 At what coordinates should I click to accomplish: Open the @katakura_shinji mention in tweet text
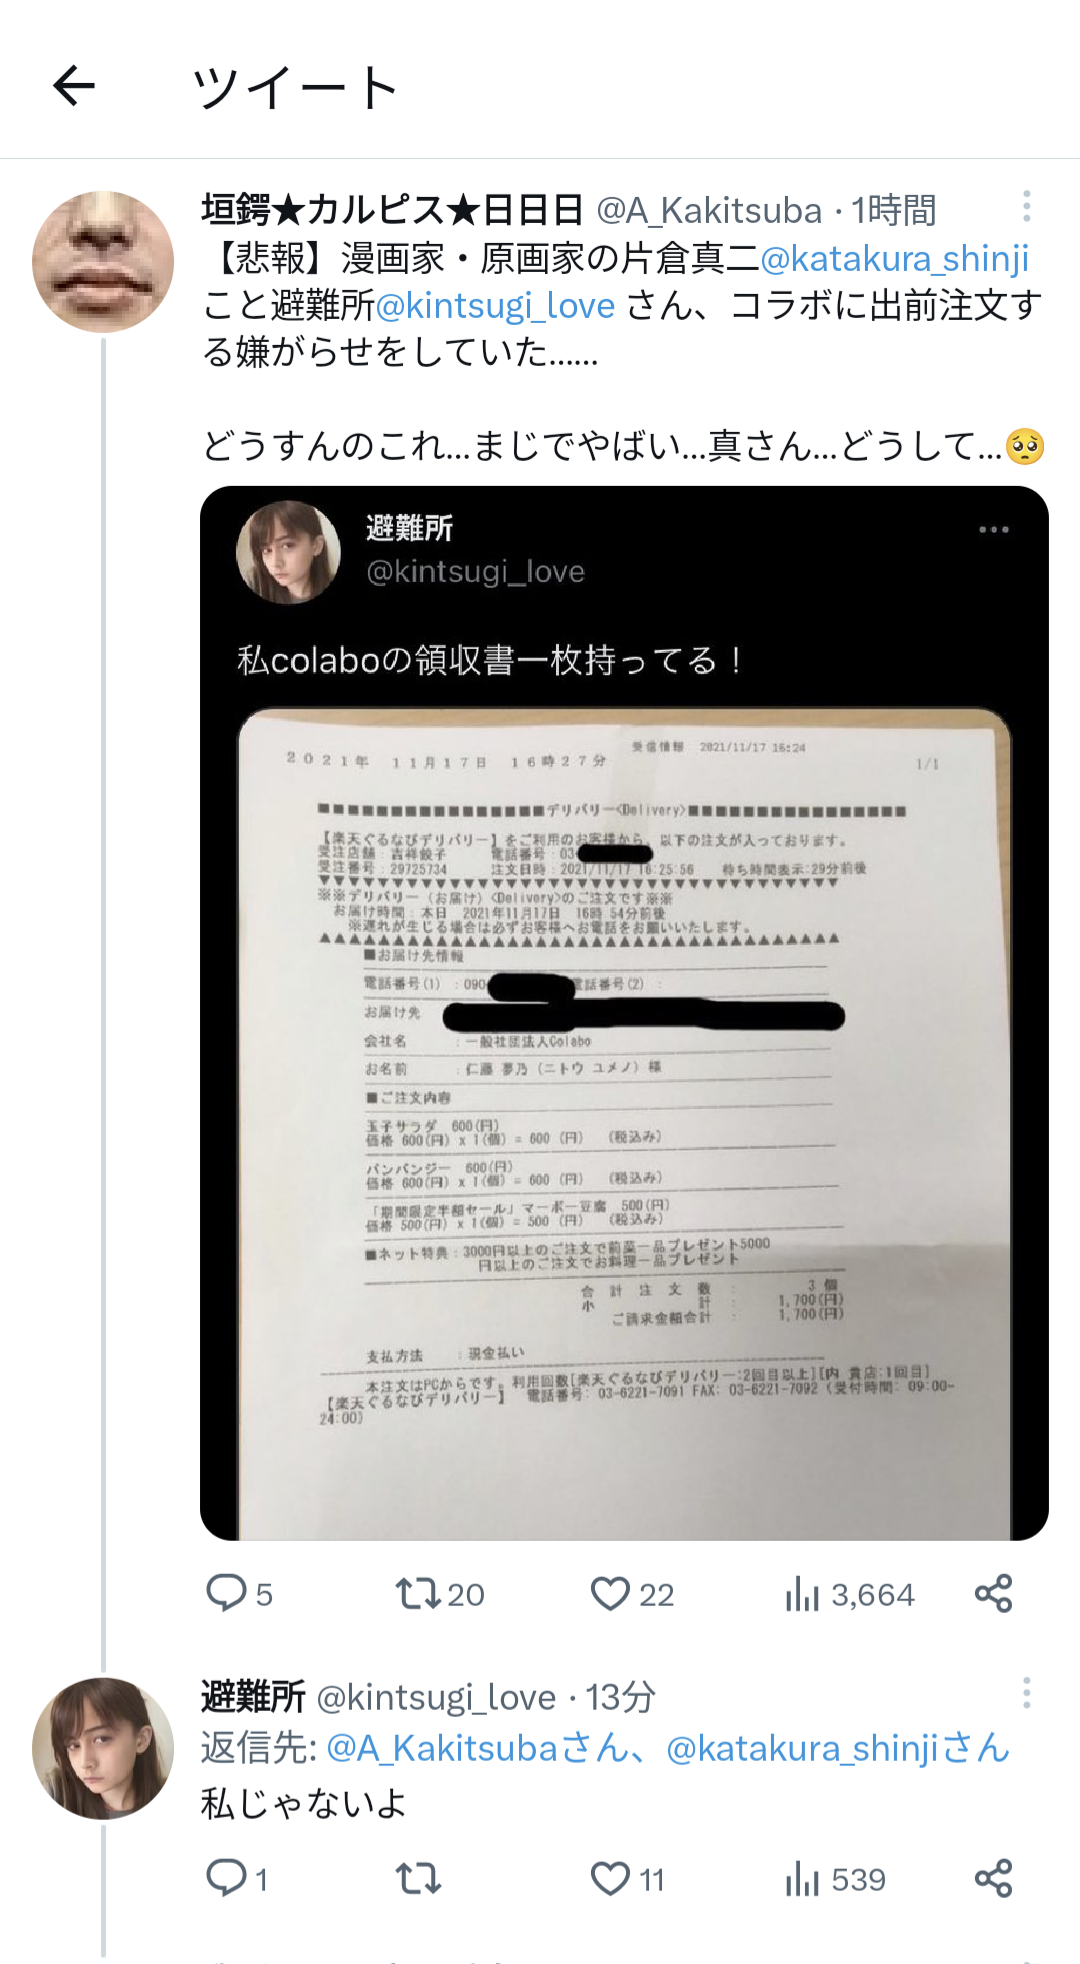coord(895,258)
